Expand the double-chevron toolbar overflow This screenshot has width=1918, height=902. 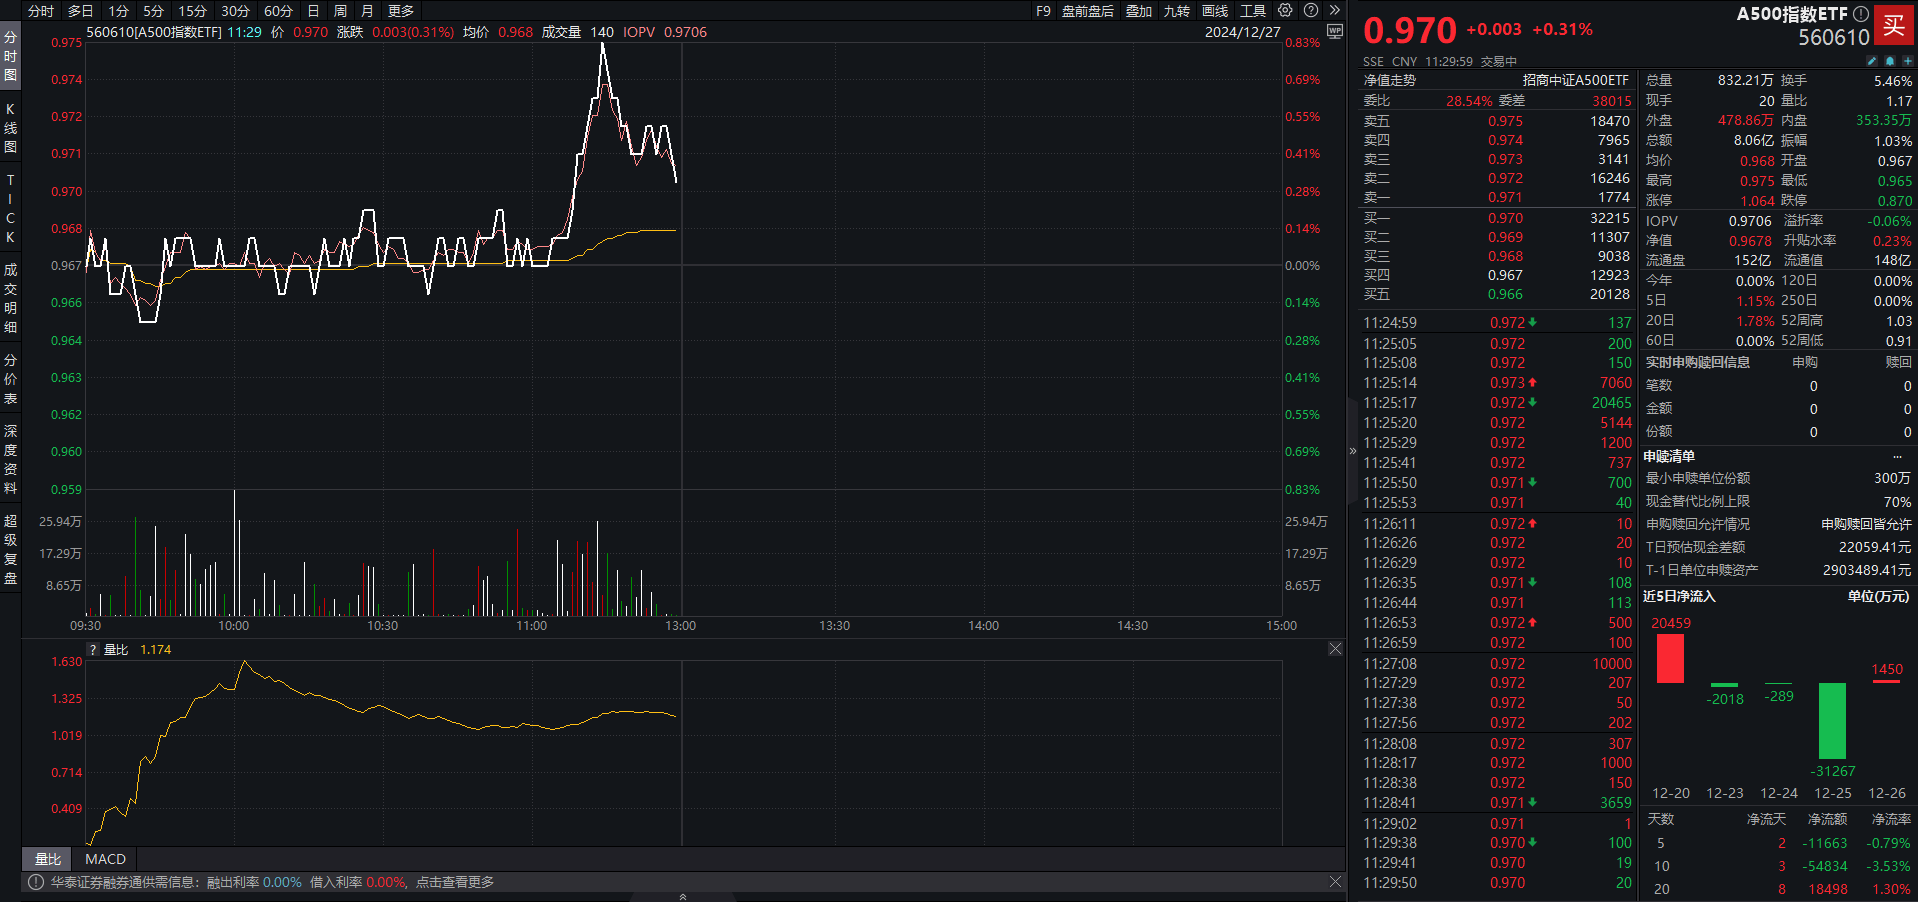(x=1335, y=10)
